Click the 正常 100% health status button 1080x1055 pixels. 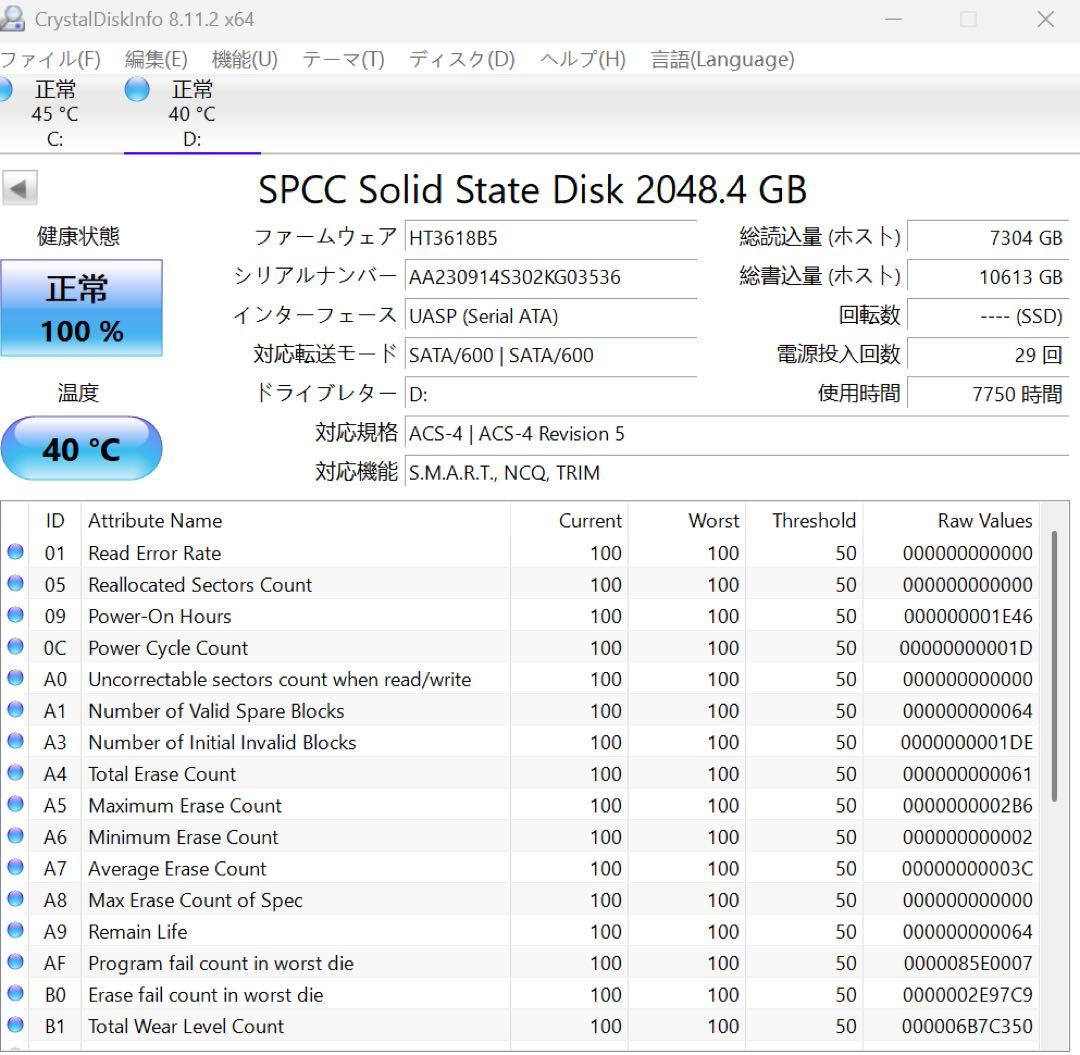[x=81, y=307]
